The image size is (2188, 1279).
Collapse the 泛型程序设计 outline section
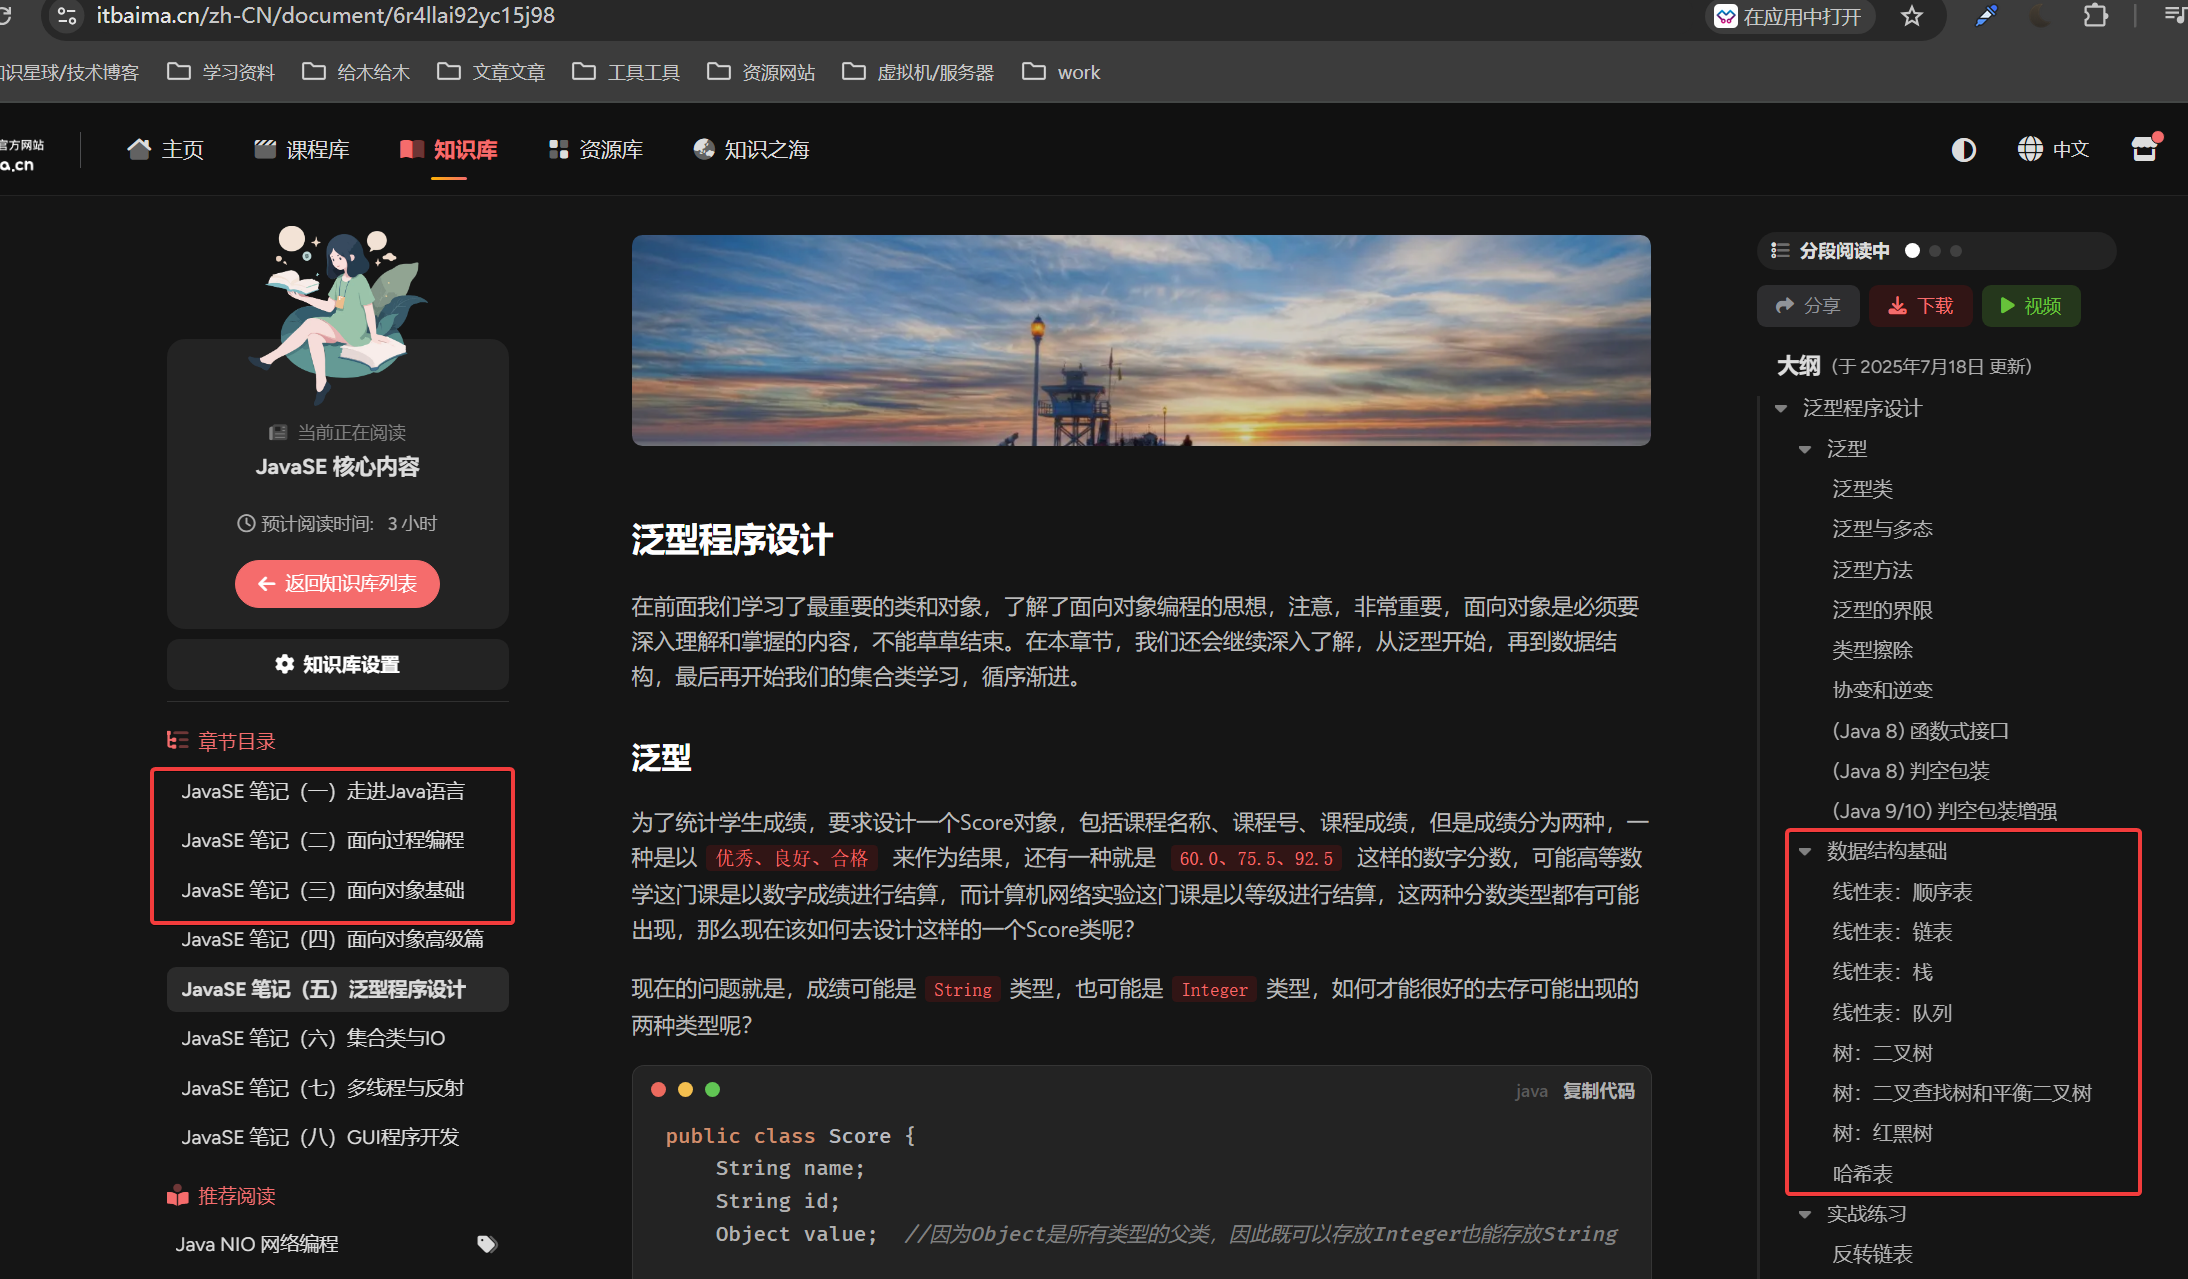[1781, 408]
